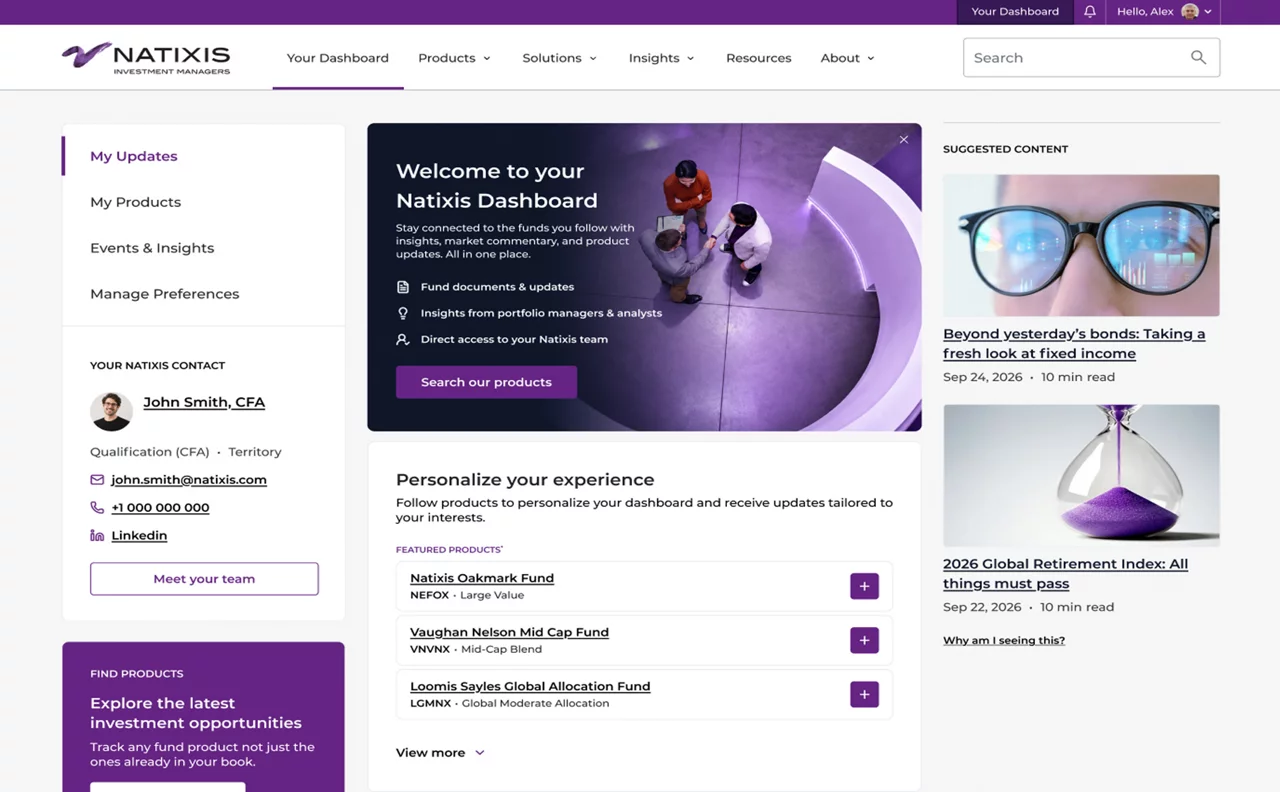
Task: Go to Your Dashboard nav tab
Action: [338, 58]
